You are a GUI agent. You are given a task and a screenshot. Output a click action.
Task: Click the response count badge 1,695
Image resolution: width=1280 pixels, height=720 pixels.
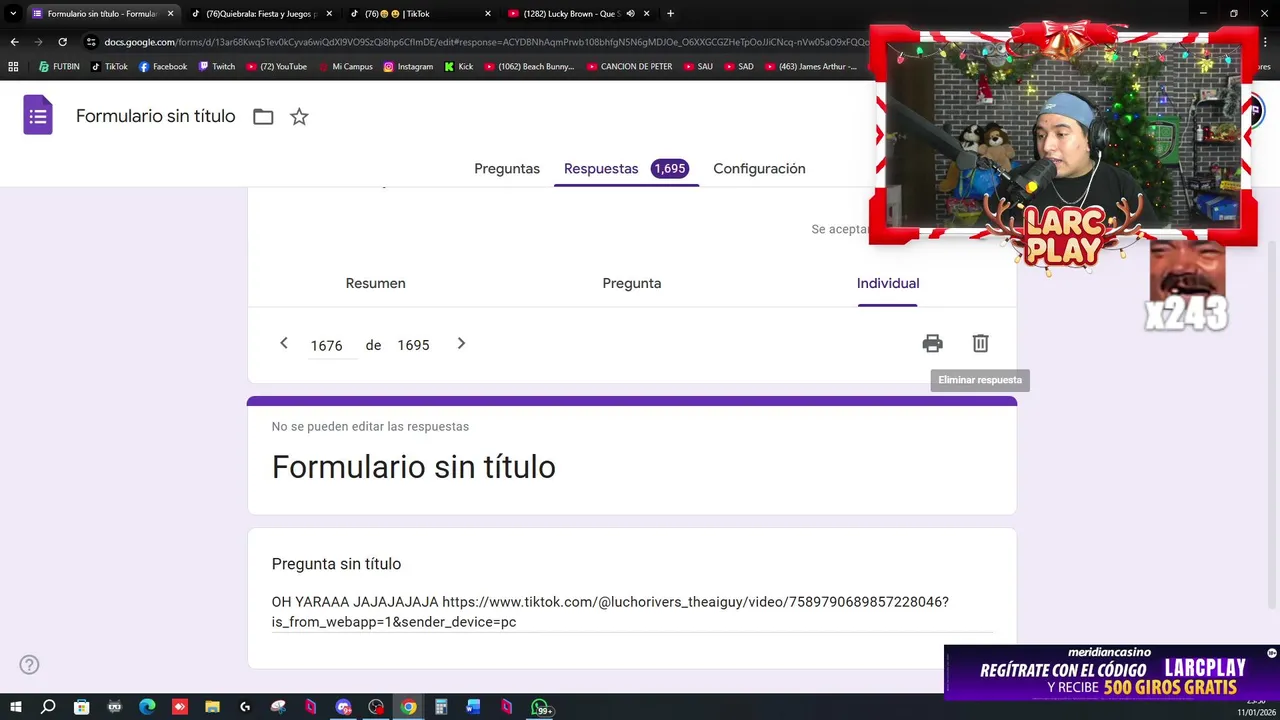(669, 169)
